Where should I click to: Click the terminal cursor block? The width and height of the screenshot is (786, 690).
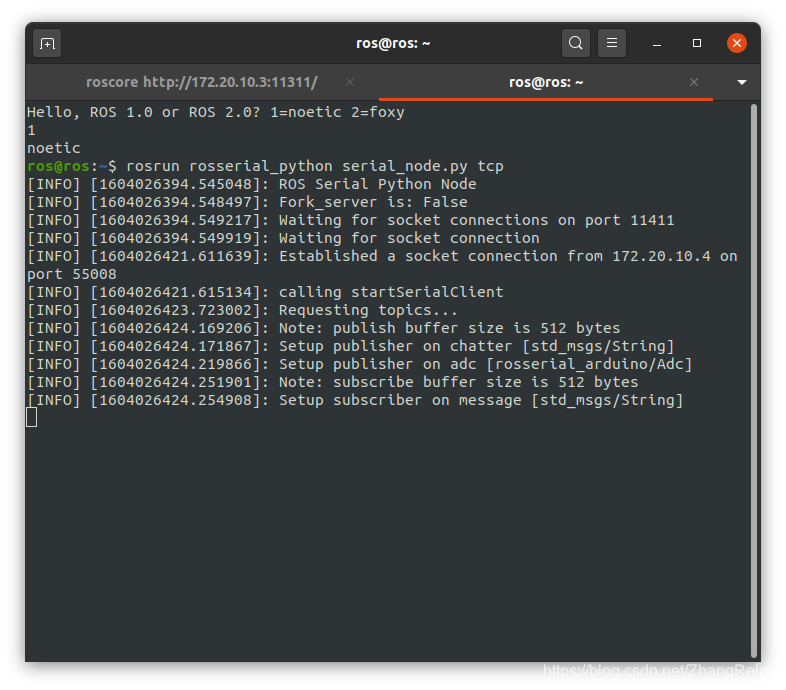(32, 418)
